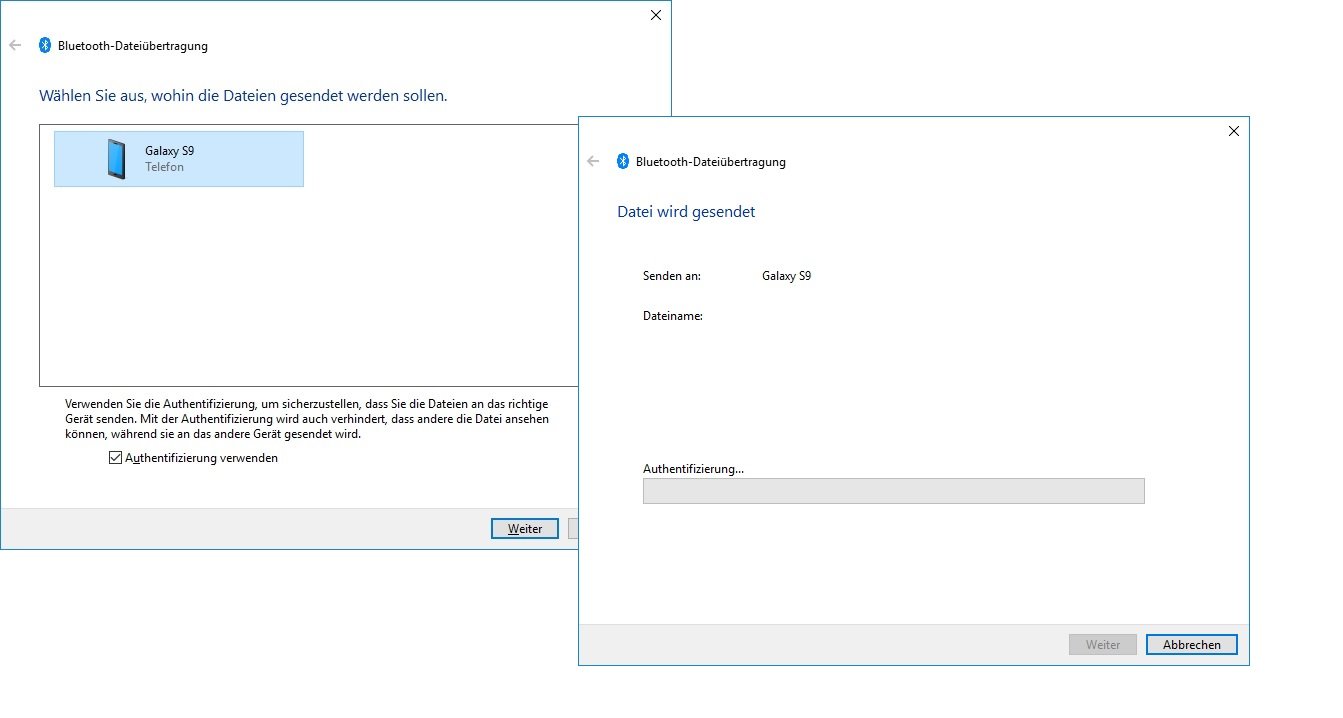1343x718 pixels.
Task: Click Bluetooth logo in device selection window title
Action: (x=45, y=45)
